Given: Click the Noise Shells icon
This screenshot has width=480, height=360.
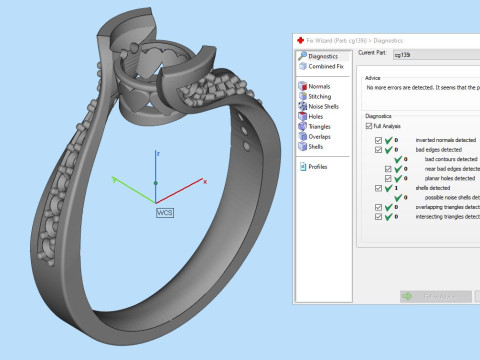Looking at the screenshot, I should point(303,106).
